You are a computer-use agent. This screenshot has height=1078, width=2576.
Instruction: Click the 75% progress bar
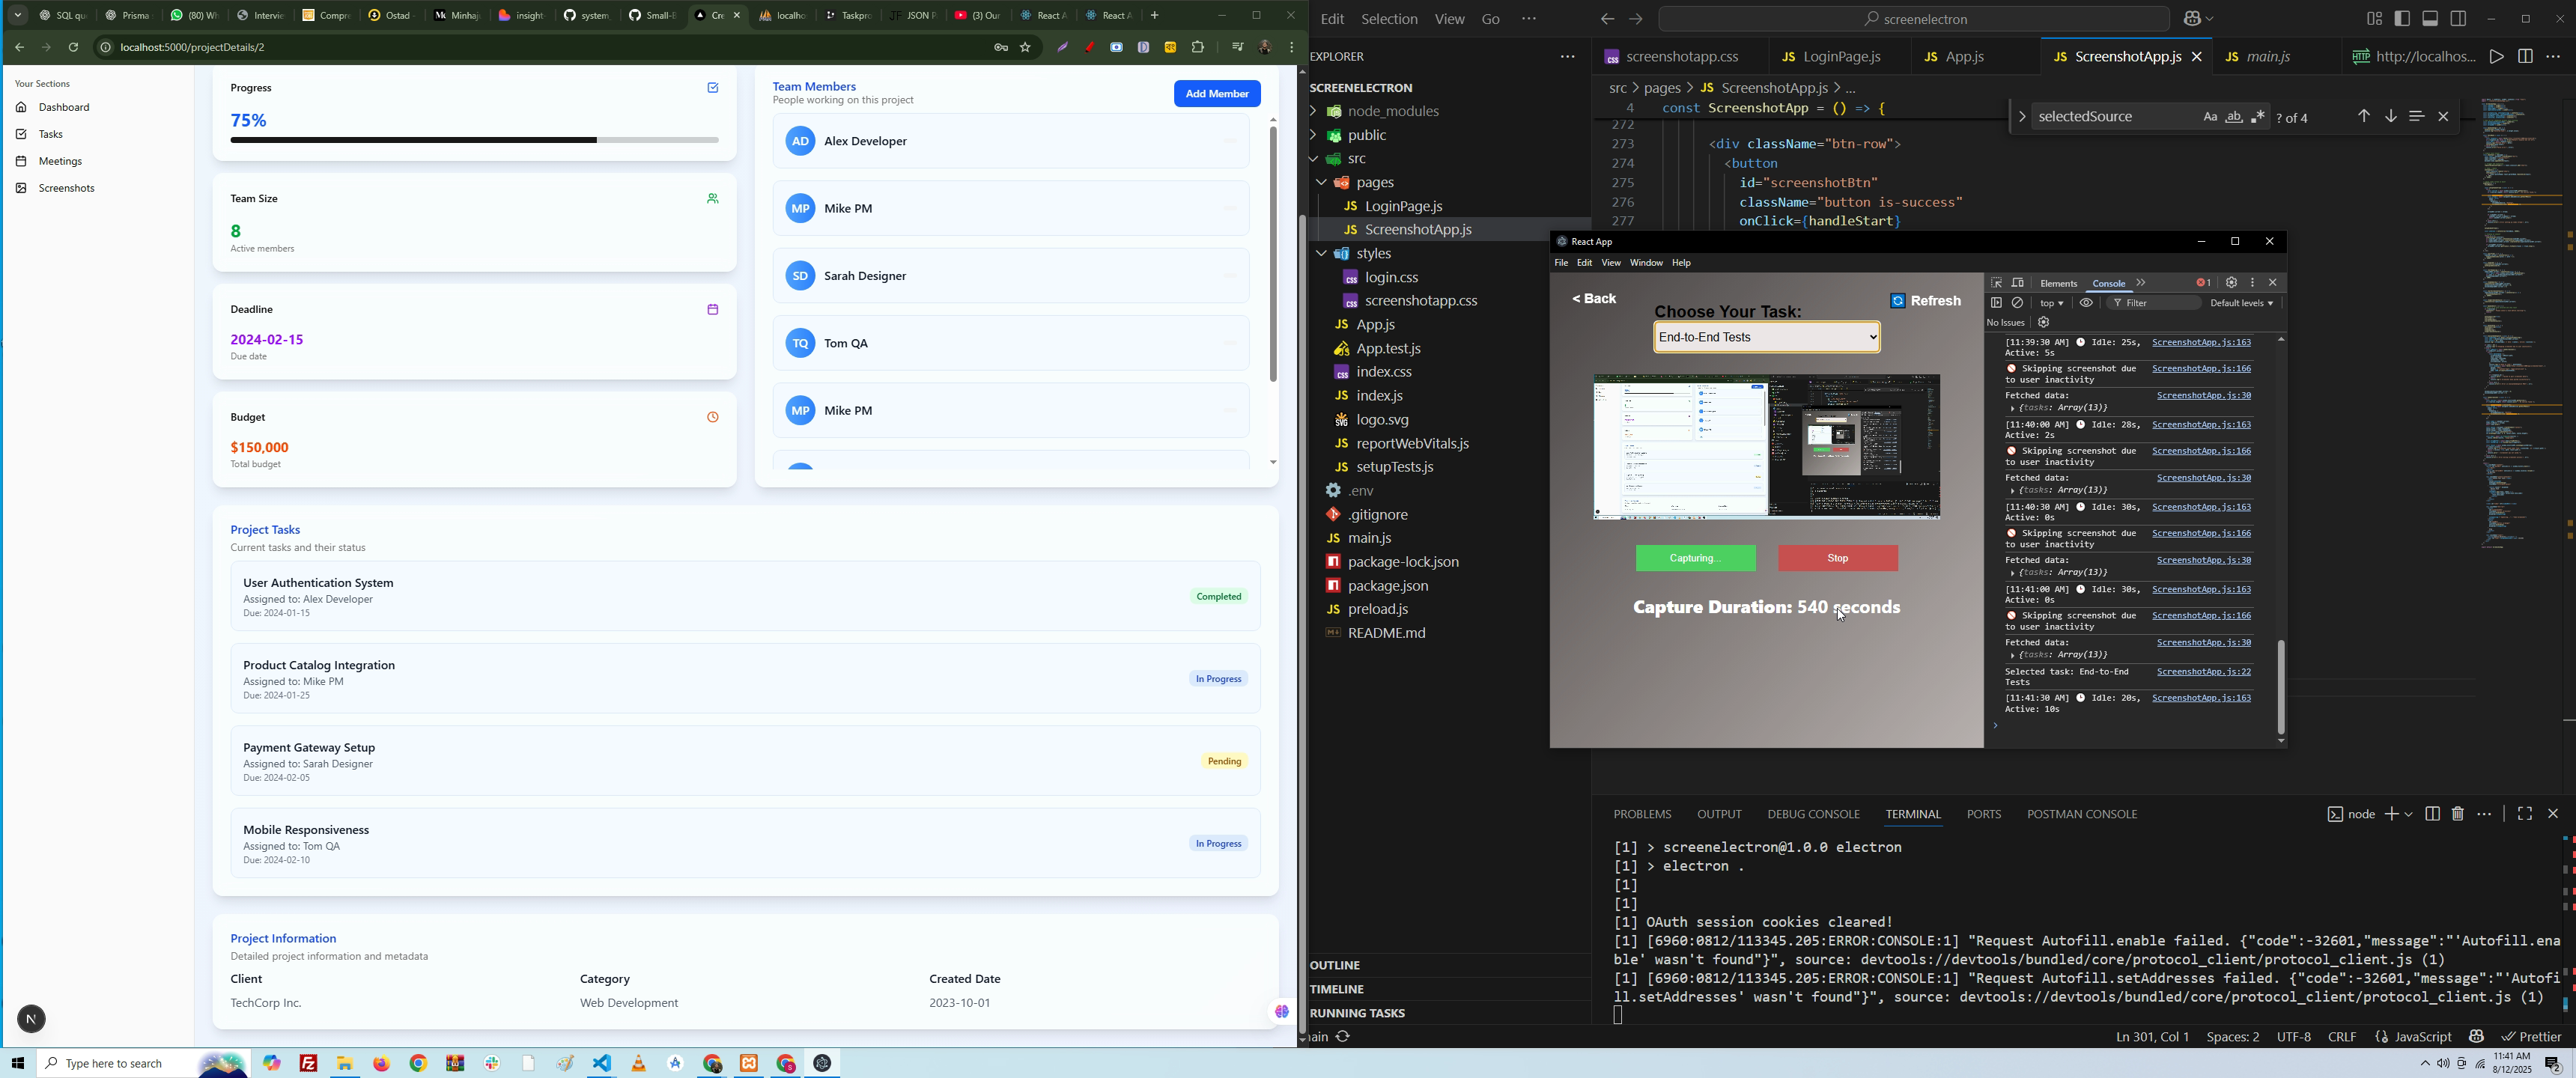(474, 141)
